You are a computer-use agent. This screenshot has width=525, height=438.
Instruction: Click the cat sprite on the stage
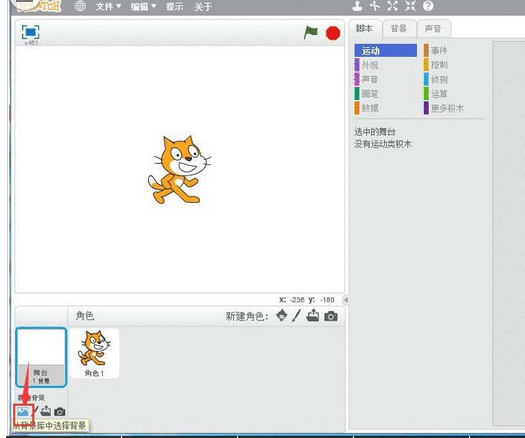(x=179, y=169)
